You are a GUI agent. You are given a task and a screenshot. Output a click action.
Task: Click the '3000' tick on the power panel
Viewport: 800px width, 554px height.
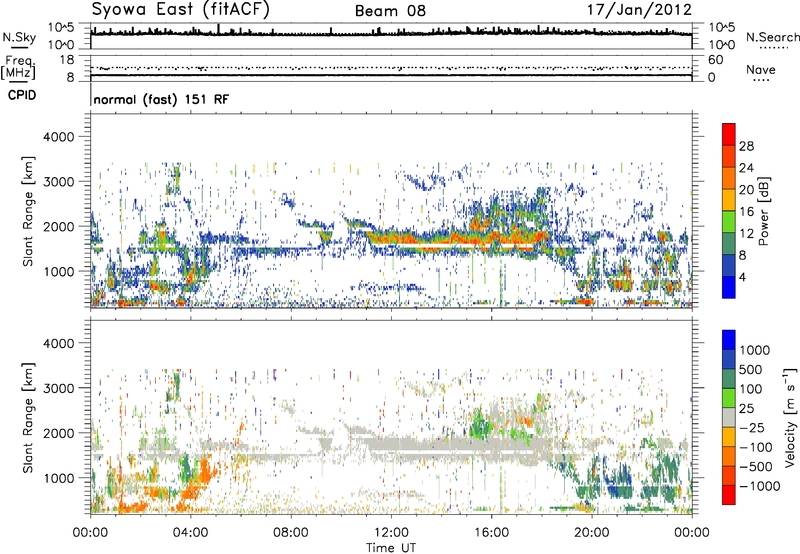tap(59, 182)
